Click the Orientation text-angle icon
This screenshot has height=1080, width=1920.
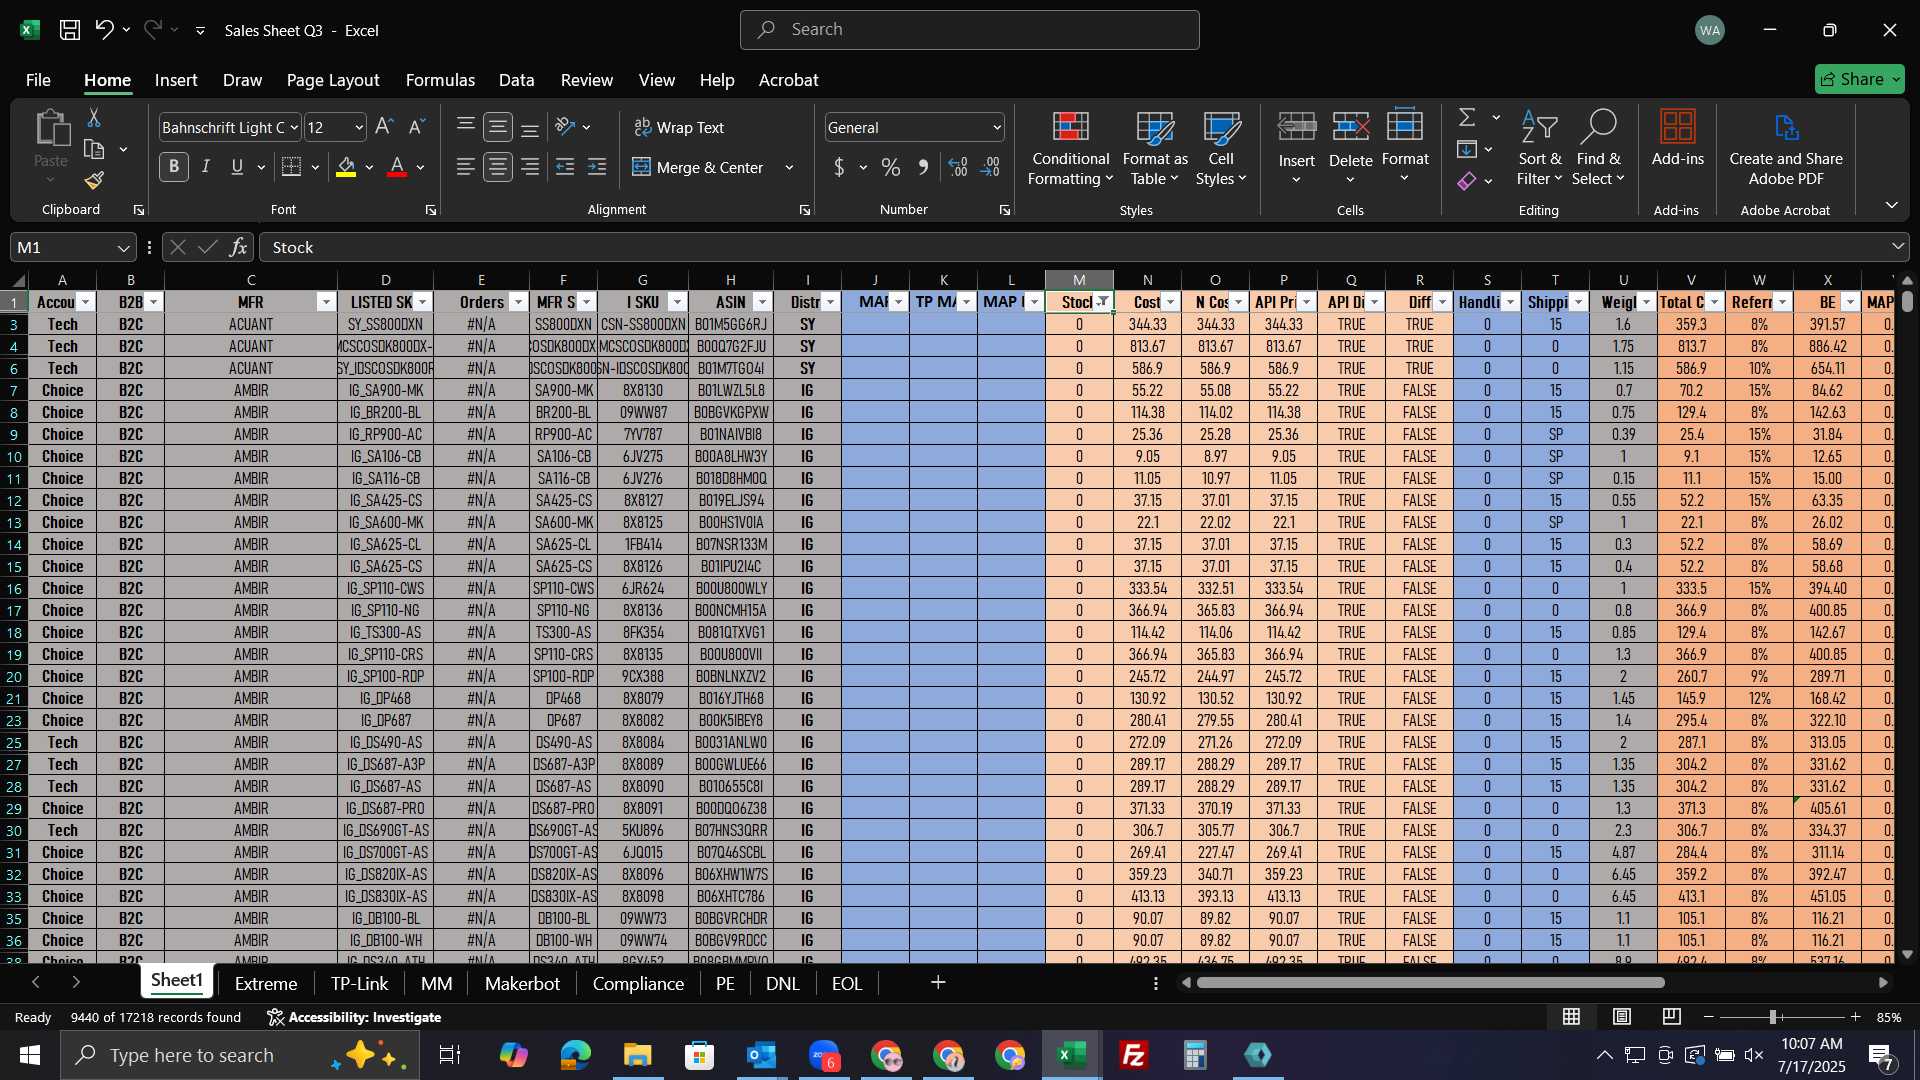coord(565,127)
